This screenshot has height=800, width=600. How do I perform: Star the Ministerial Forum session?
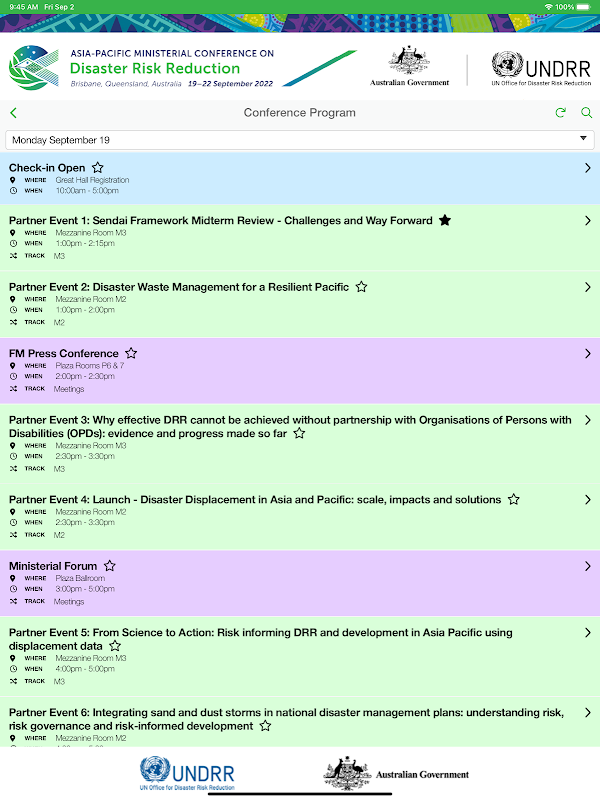[110, 566]
